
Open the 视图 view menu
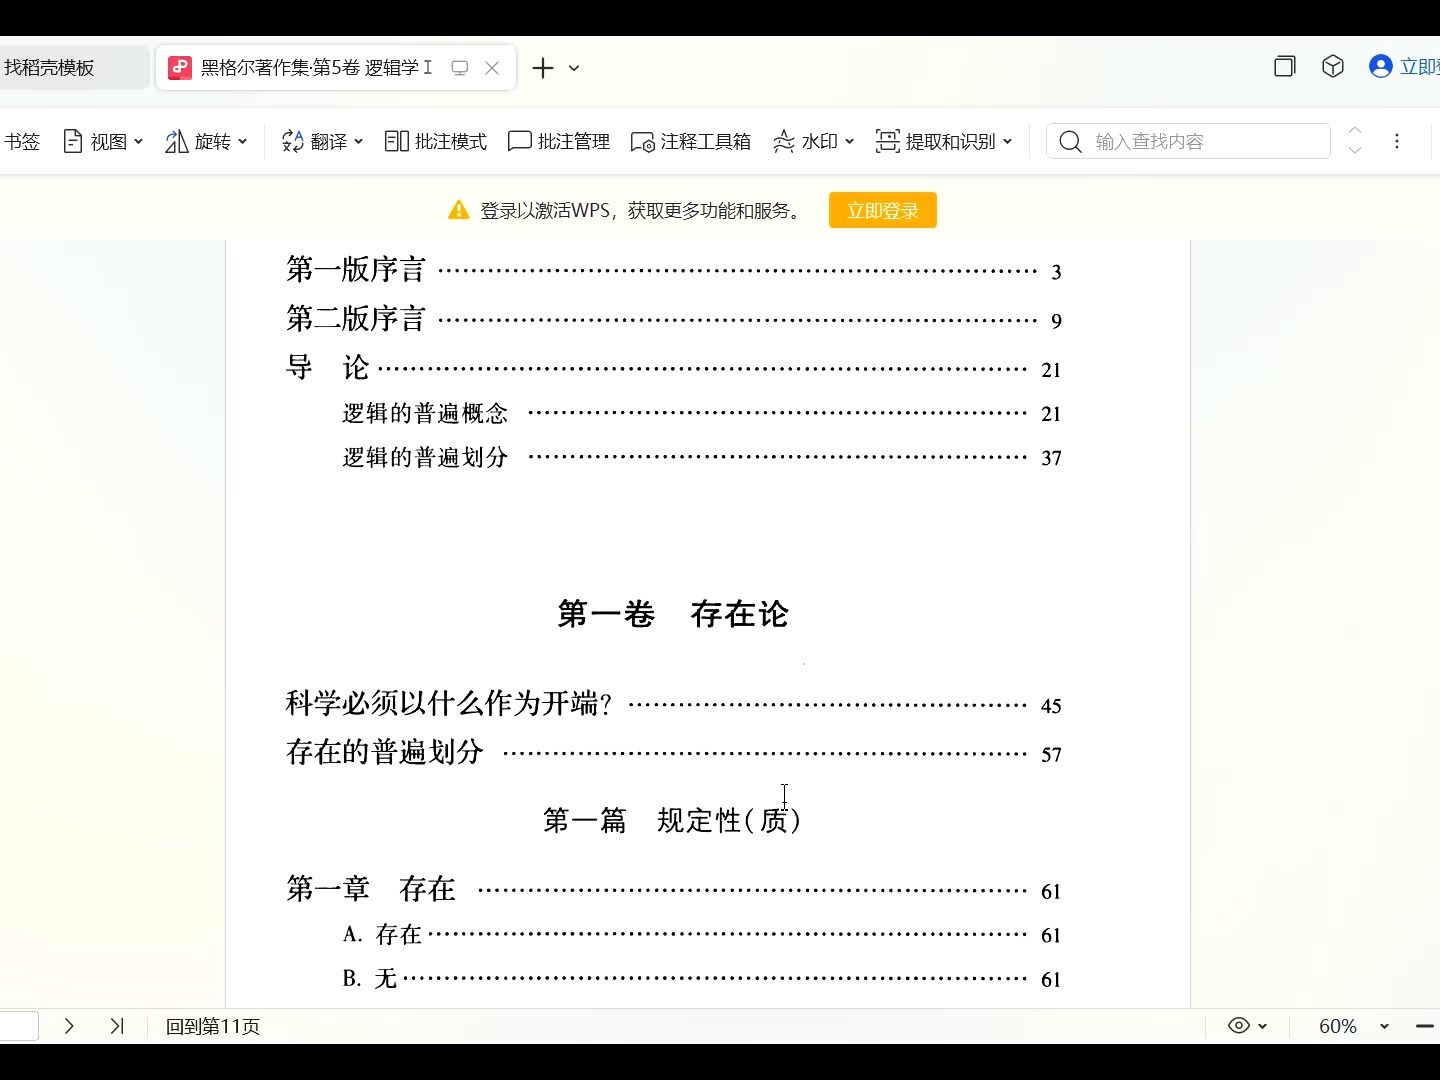pyautogui.click(x=103, y=142)
